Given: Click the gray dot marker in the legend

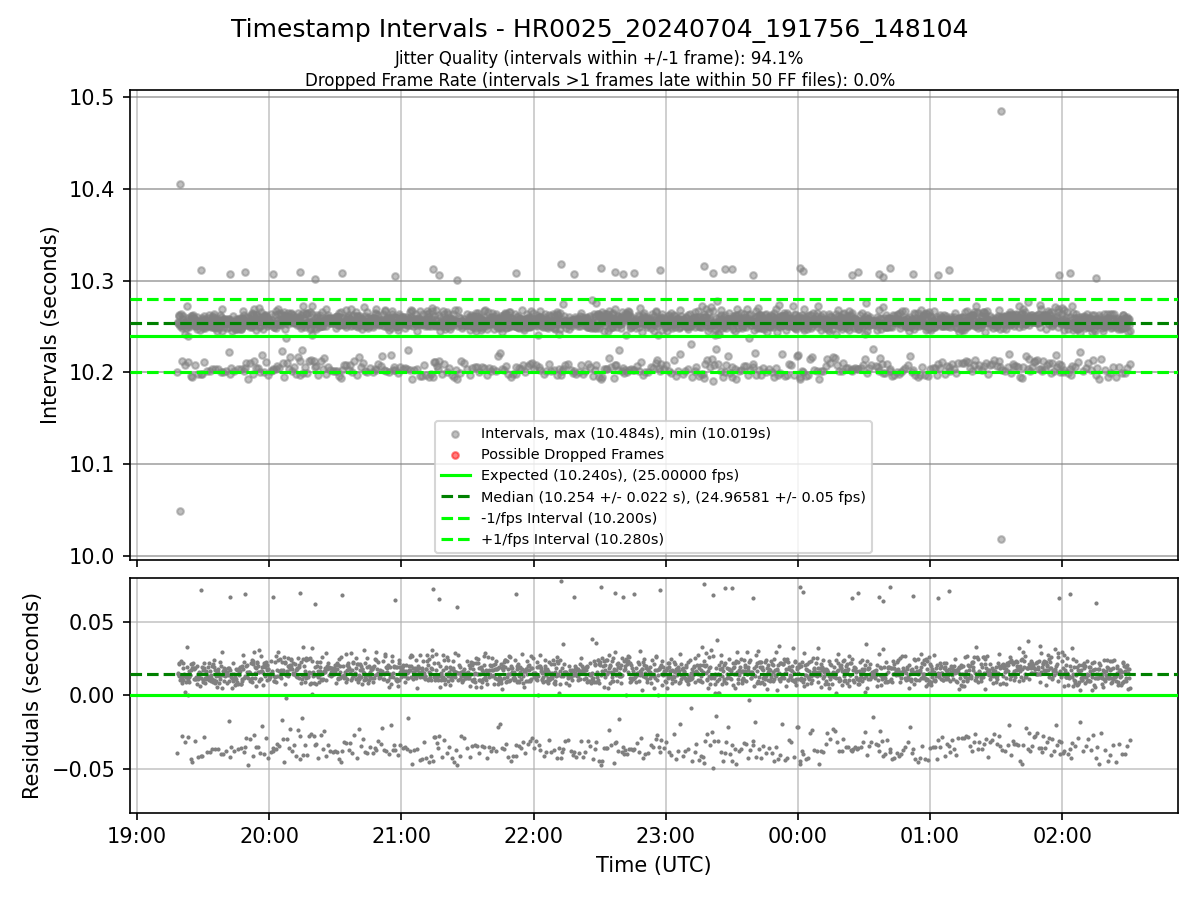Looking at the screenshot, I should pyautogui.click(x=455, y=434).
